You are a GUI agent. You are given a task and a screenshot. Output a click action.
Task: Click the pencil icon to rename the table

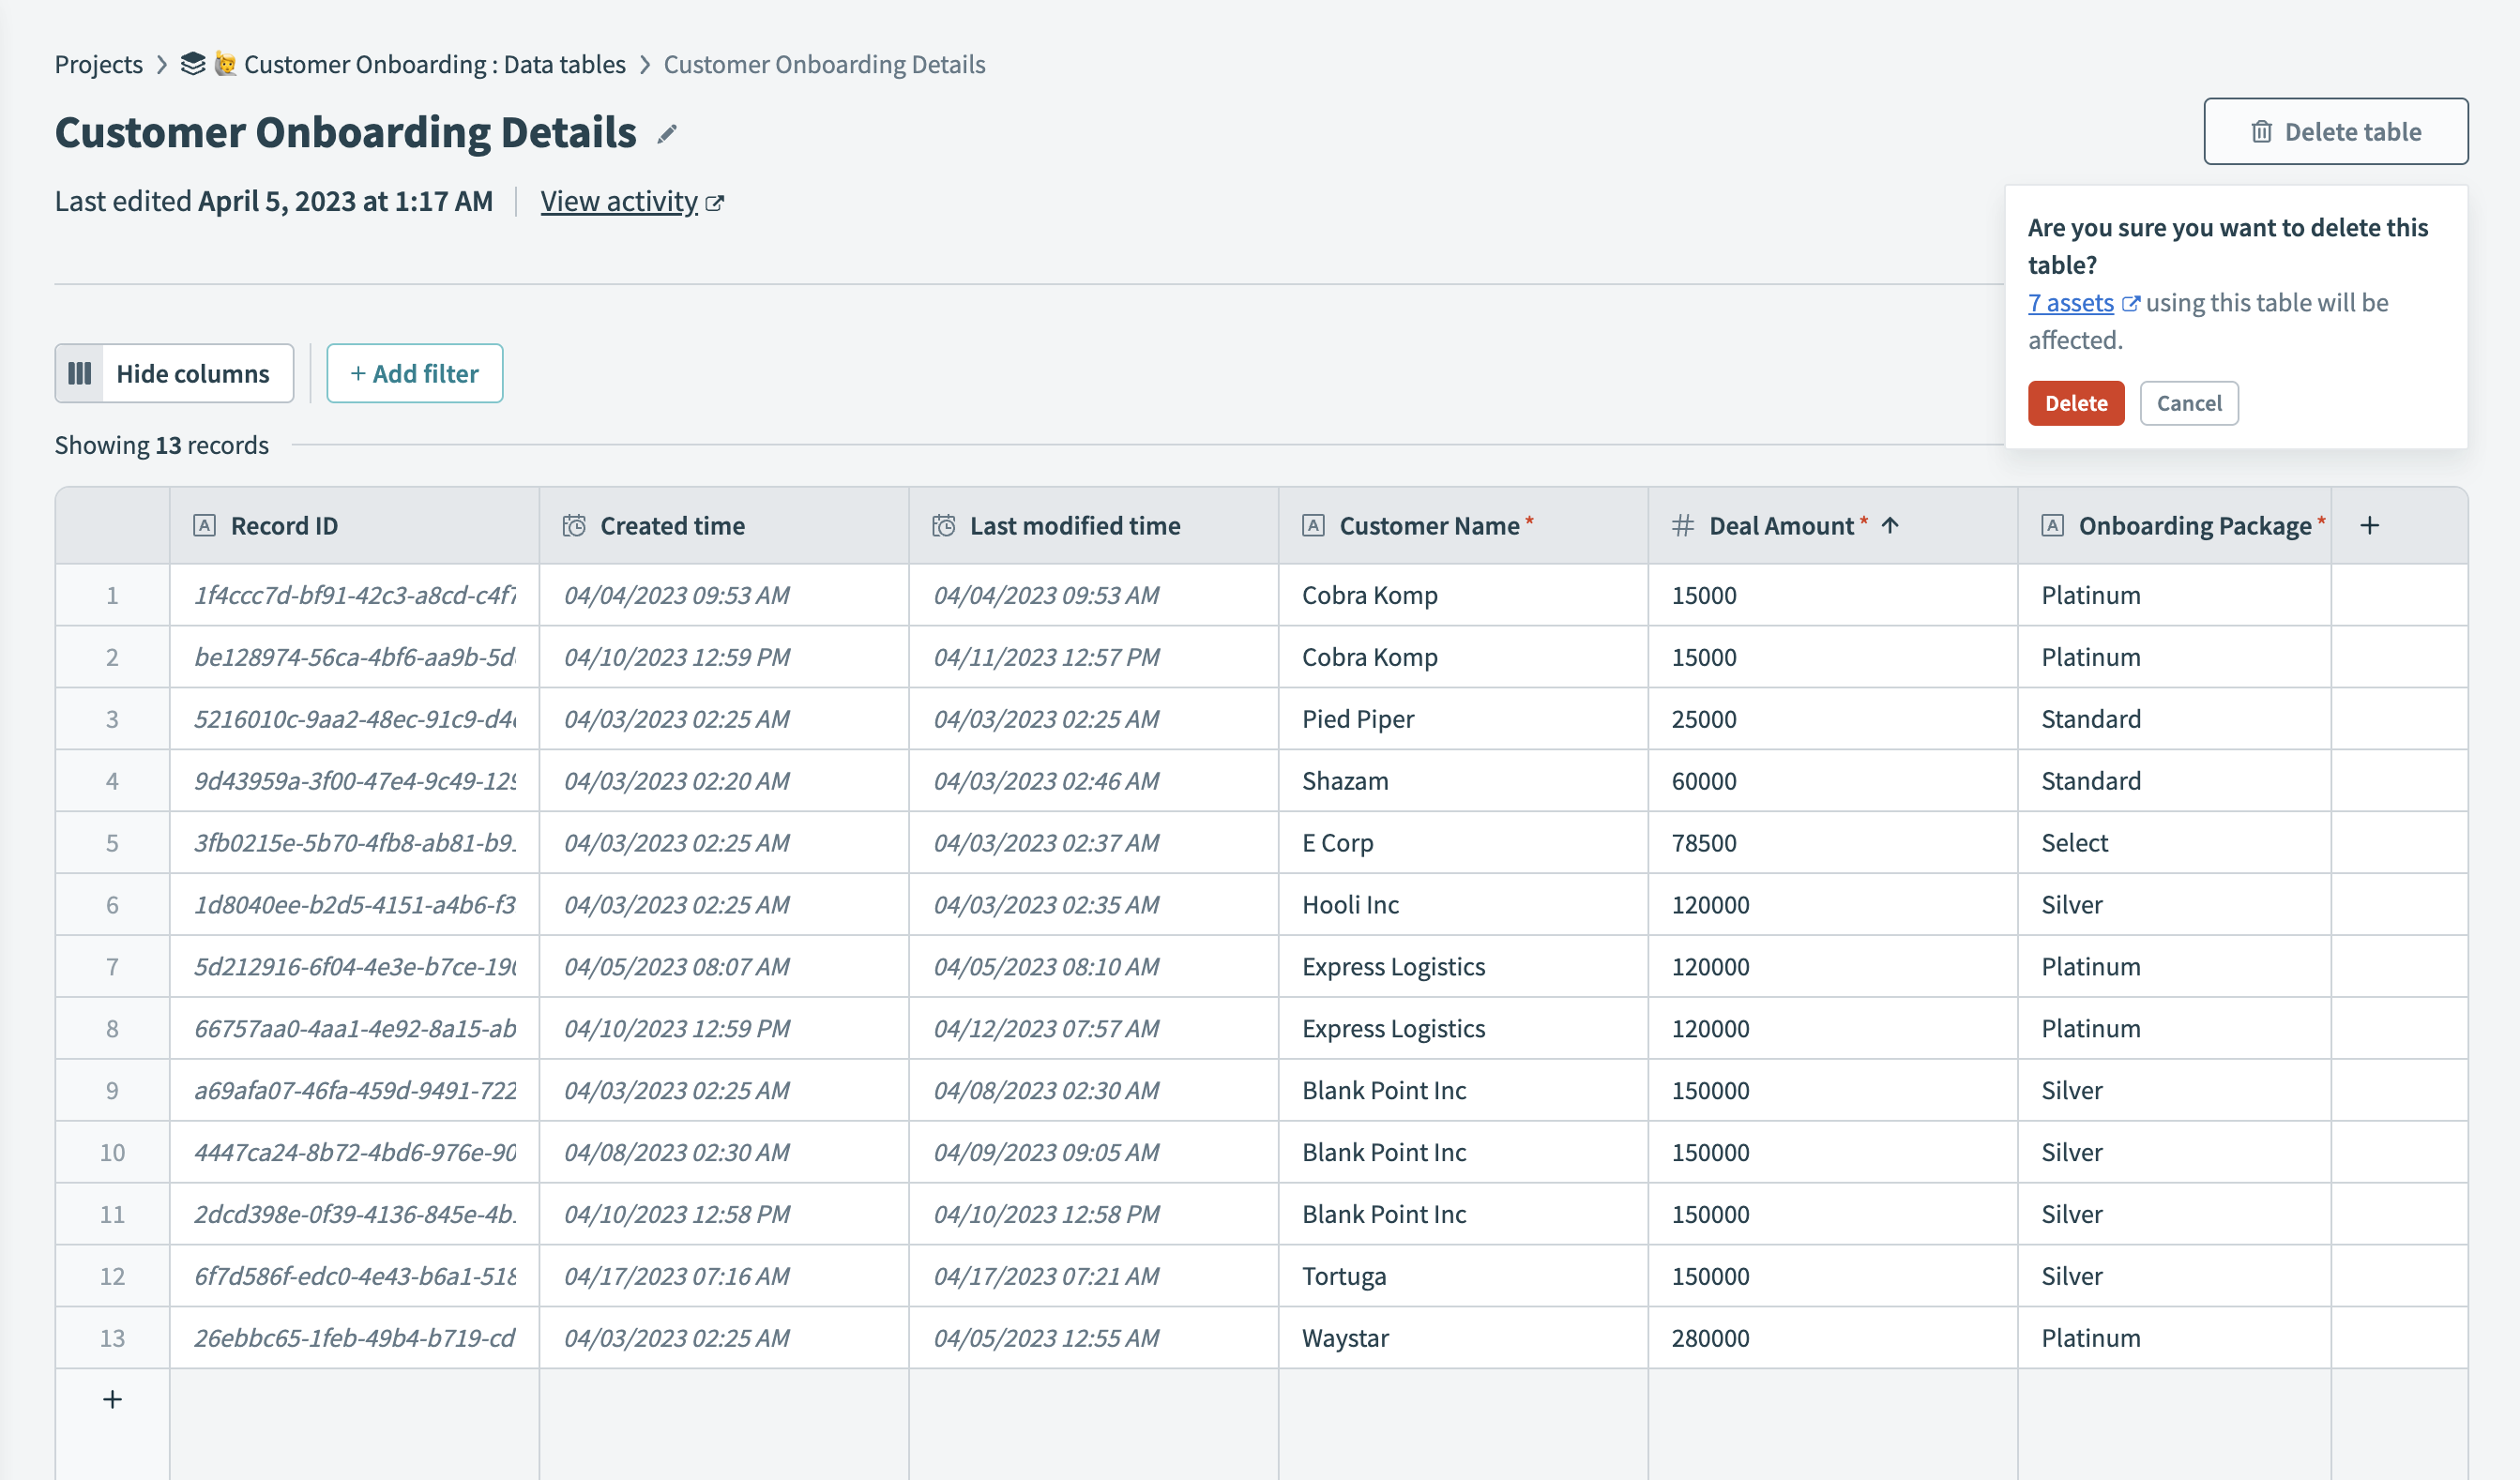click(x=666, y=133)
